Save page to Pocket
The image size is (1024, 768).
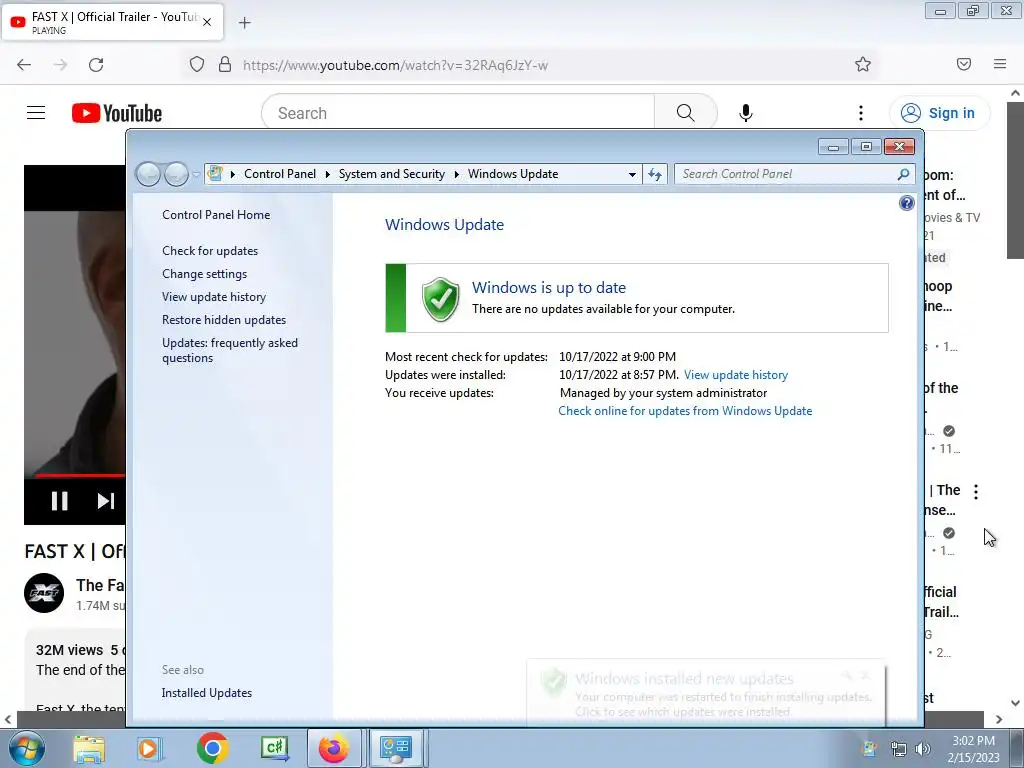(x=964, y=64)
